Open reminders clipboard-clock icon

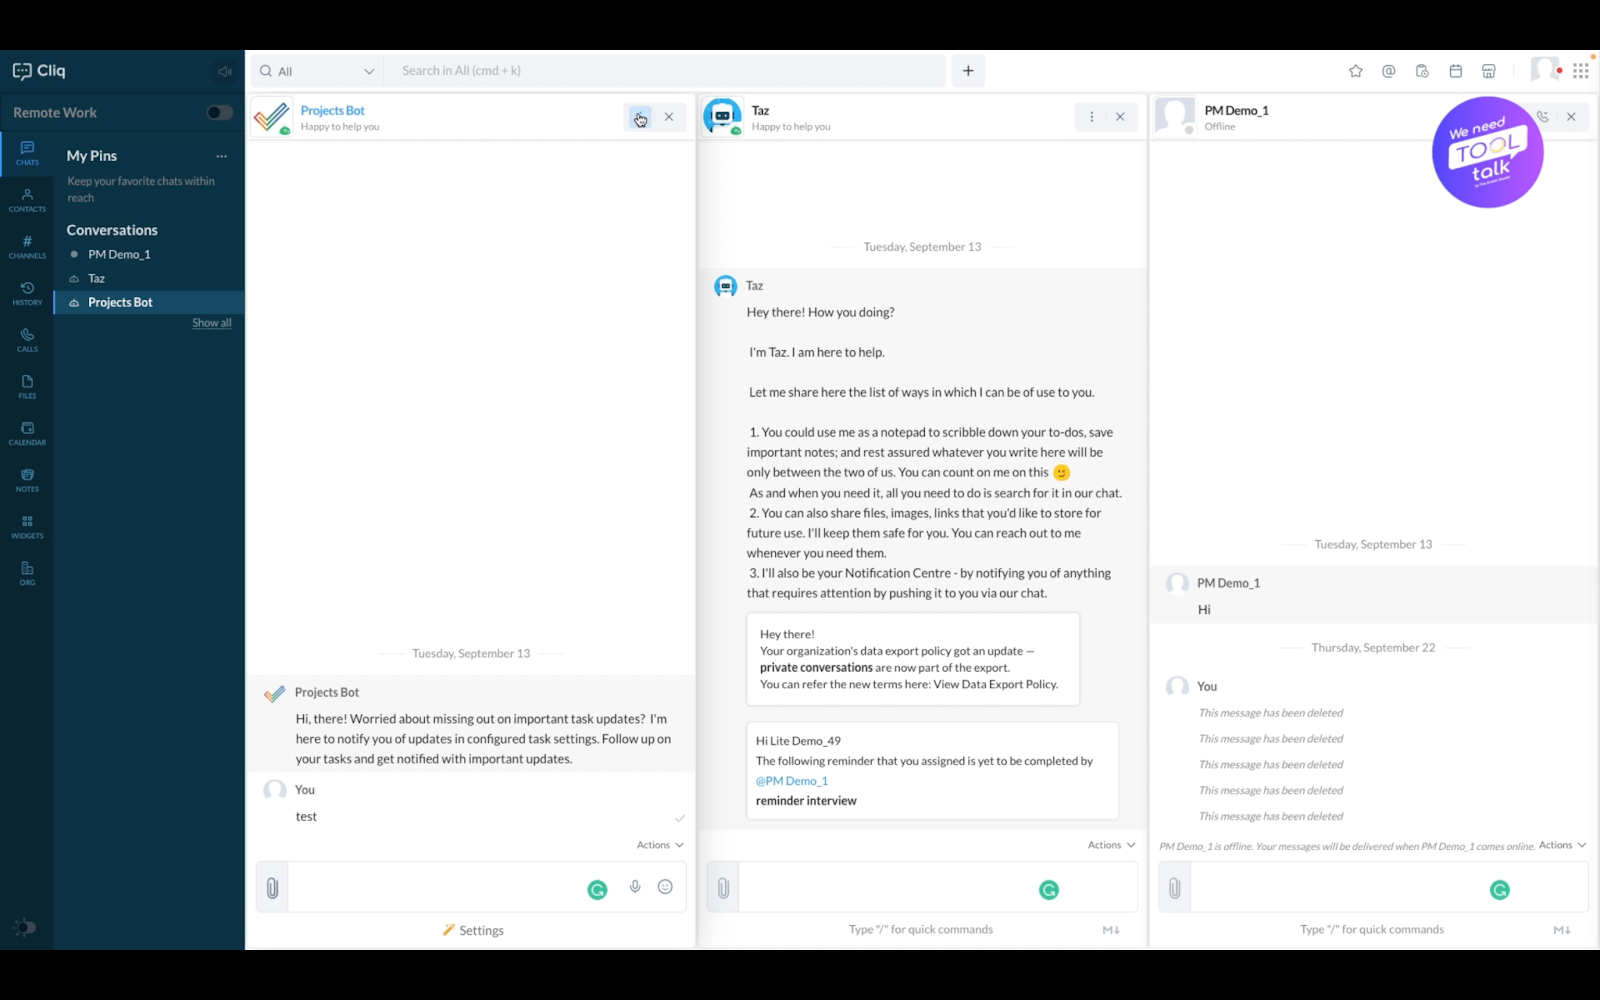(1422, 71)
